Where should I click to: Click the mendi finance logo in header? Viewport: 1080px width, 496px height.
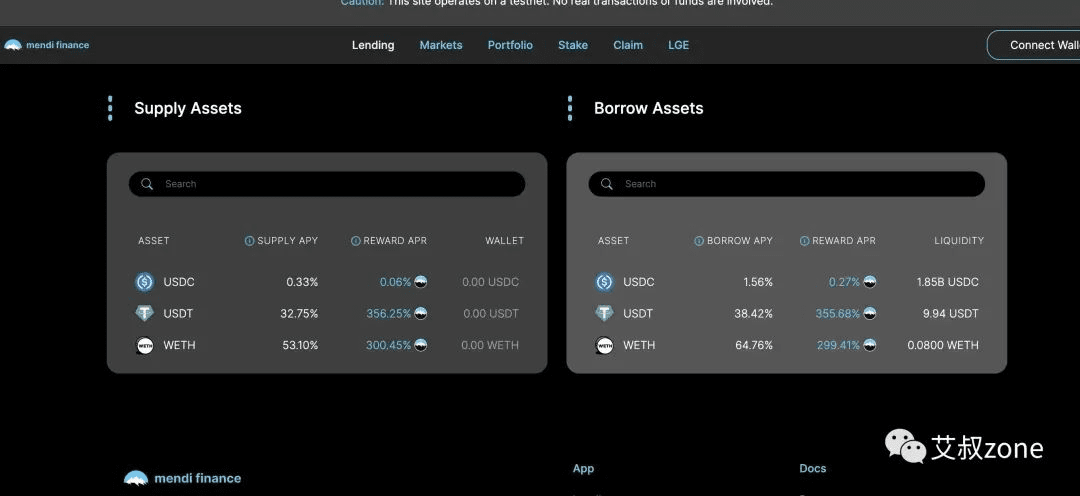click(x=47, y=45)
